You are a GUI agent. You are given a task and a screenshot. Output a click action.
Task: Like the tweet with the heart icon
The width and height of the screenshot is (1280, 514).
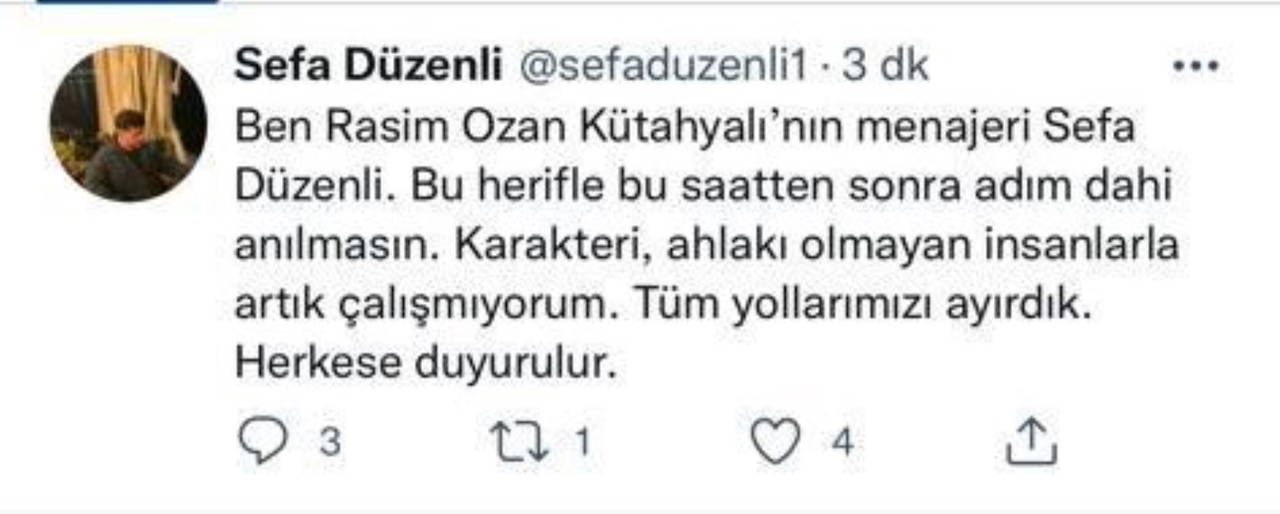click(x=777, y=441)
